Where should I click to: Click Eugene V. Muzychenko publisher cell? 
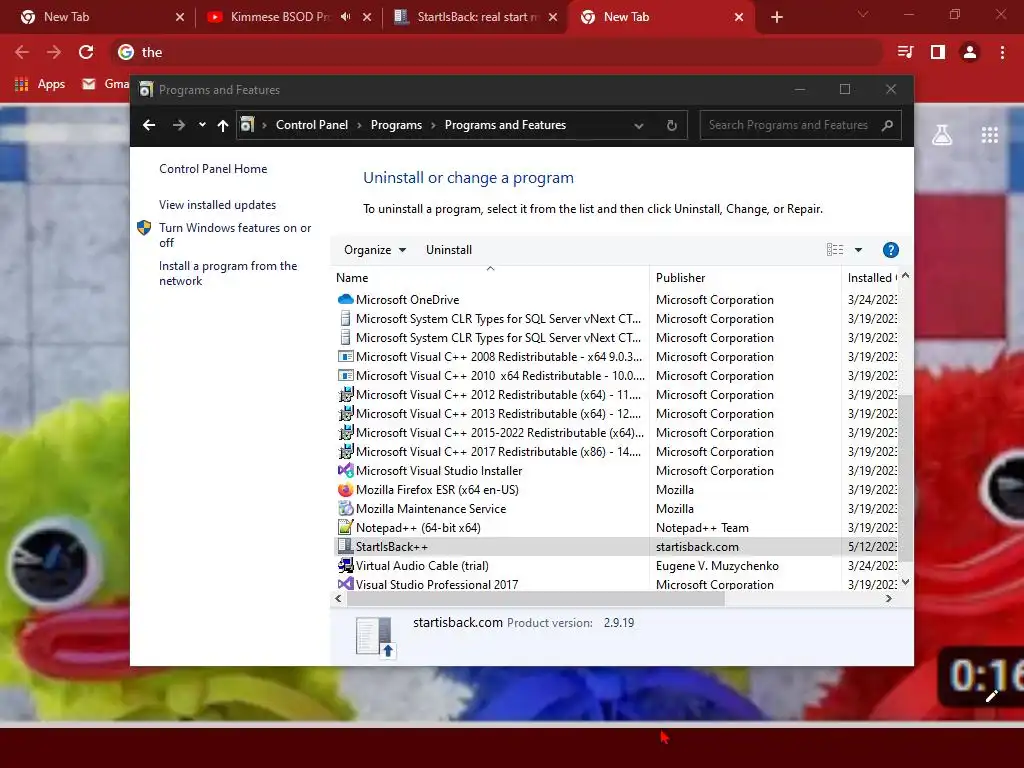point(717,566)
